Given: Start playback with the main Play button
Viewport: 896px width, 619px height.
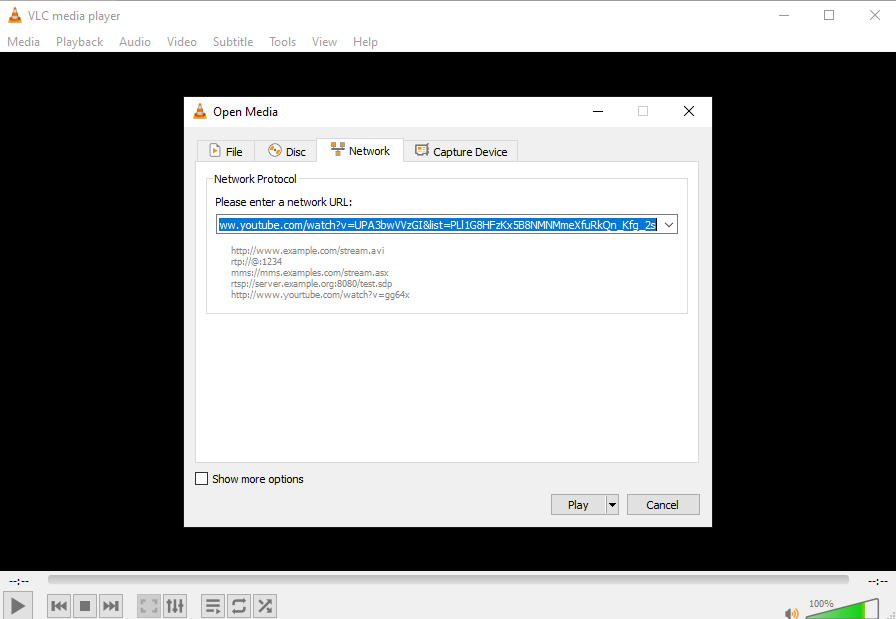Looking at the screenshot, I should tap(18, 606).
